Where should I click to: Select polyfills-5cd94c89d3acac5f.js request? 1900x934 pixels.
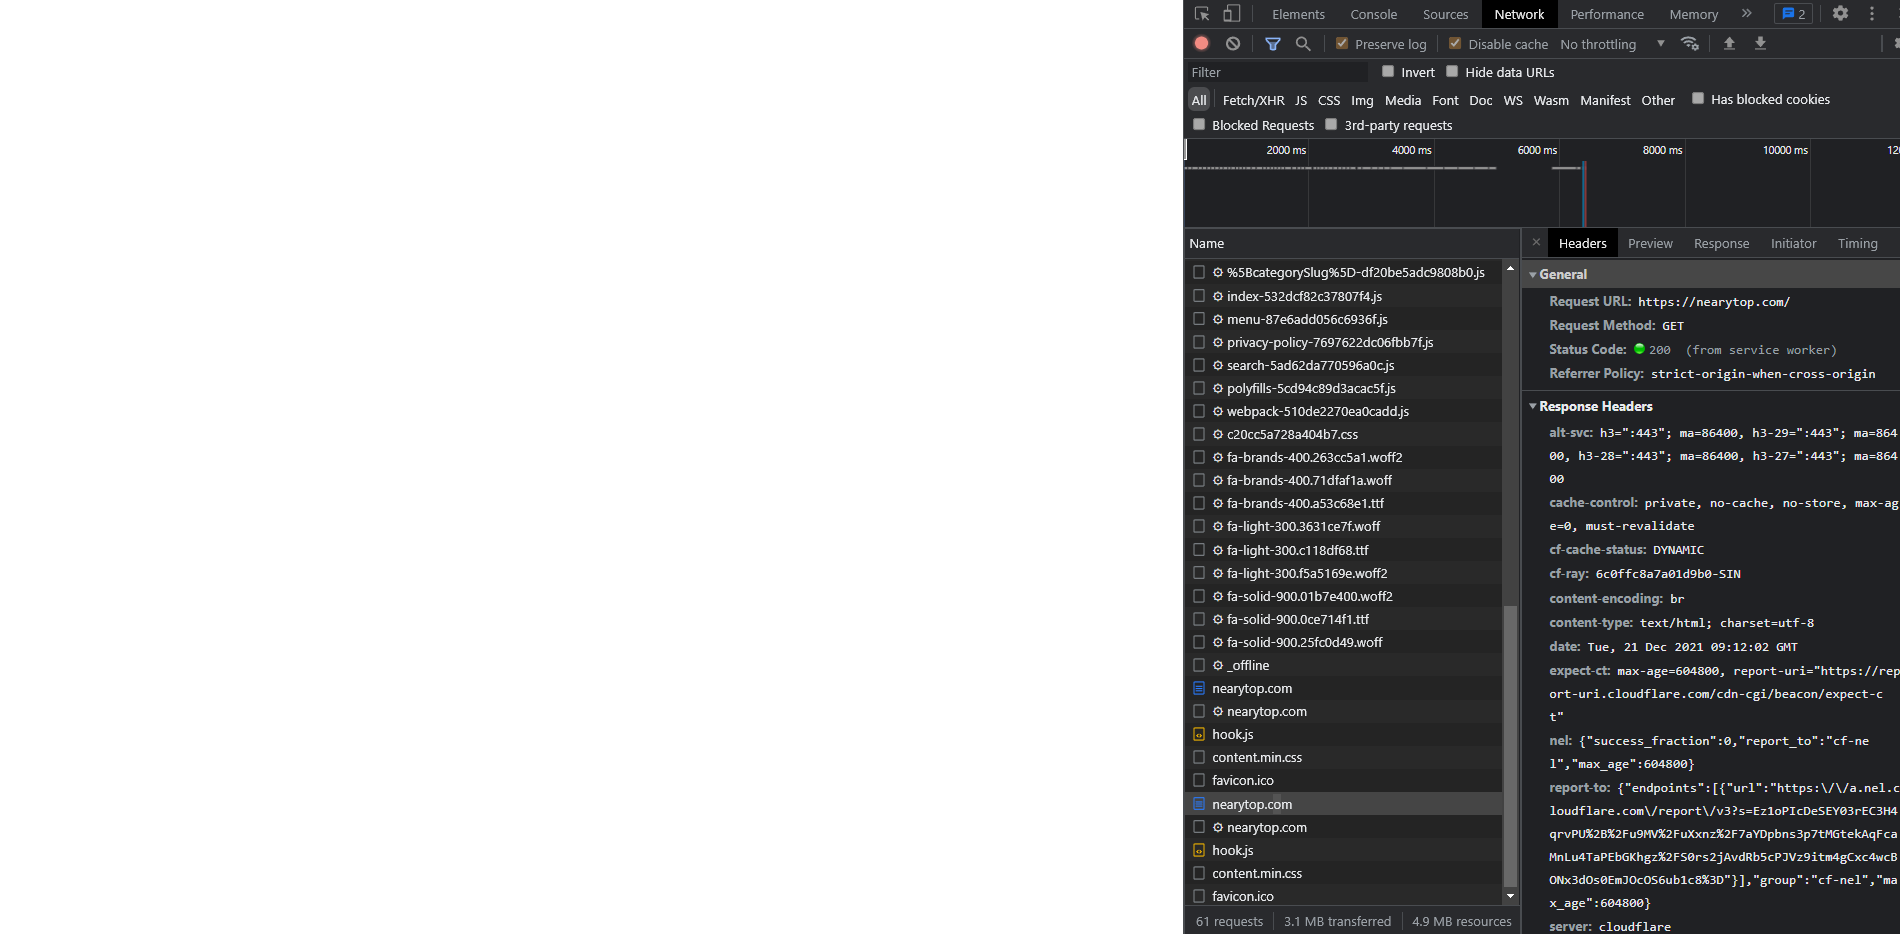(1344, 388)
